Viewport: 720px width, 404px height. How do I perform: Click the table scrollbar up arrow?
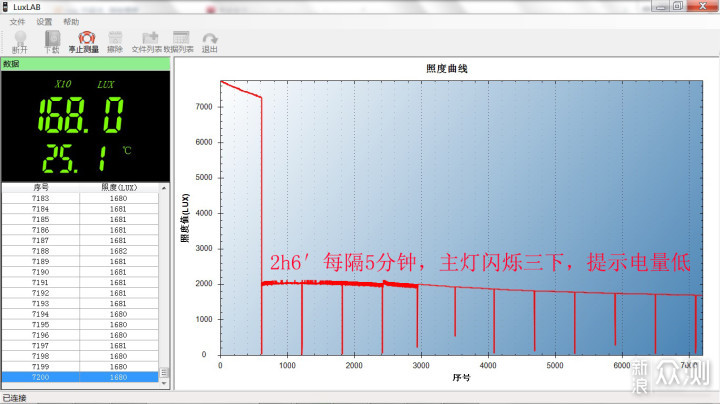click(164, 188)
